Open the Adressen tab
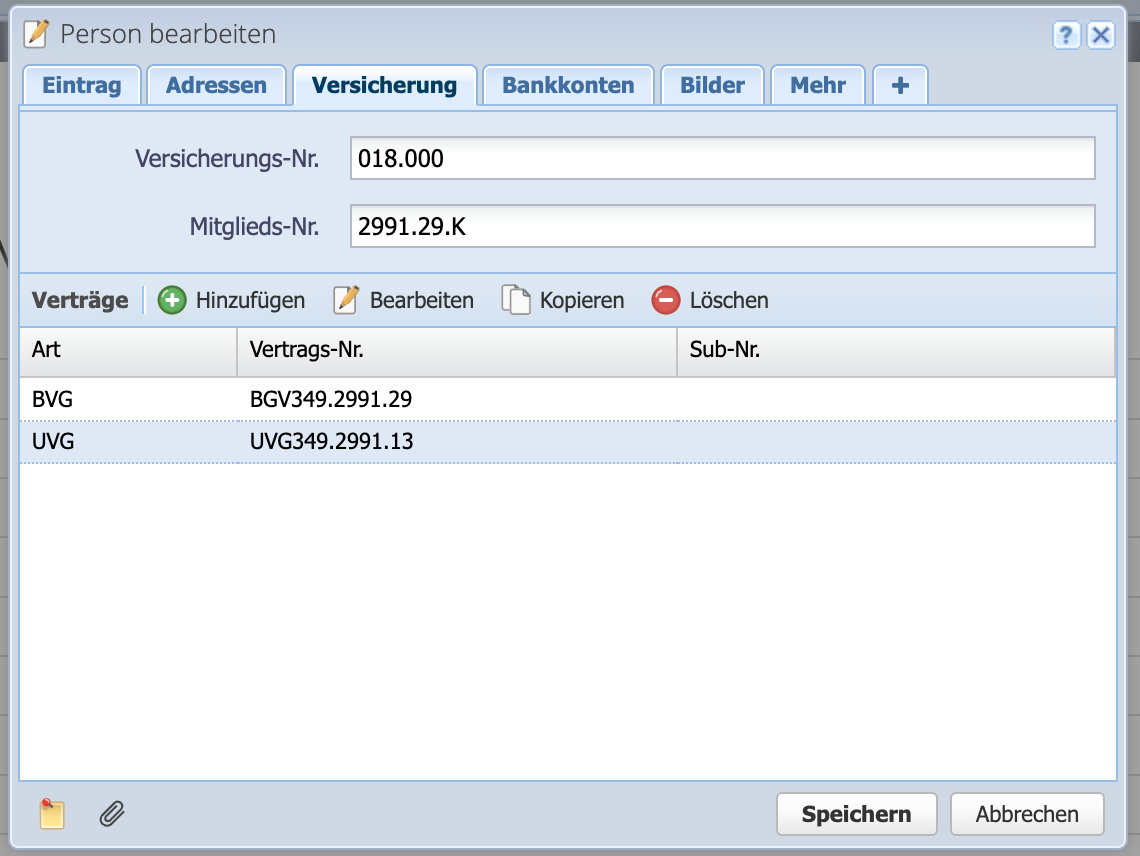 [216, 86]
